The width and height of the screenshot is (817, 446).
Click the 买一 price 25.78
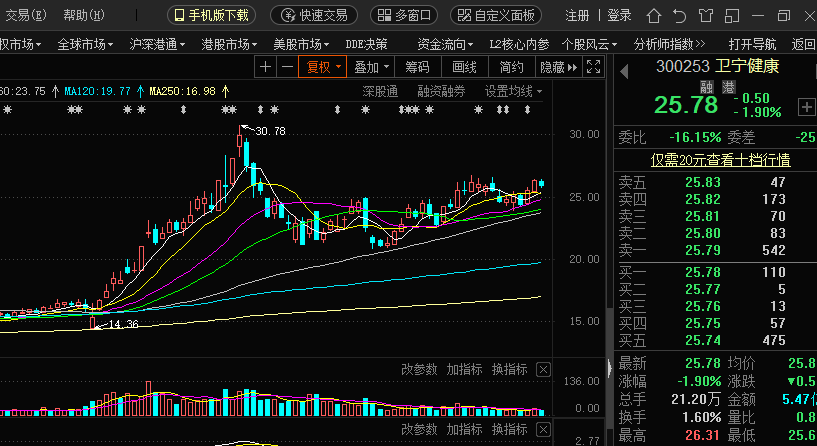click(703, 272)
